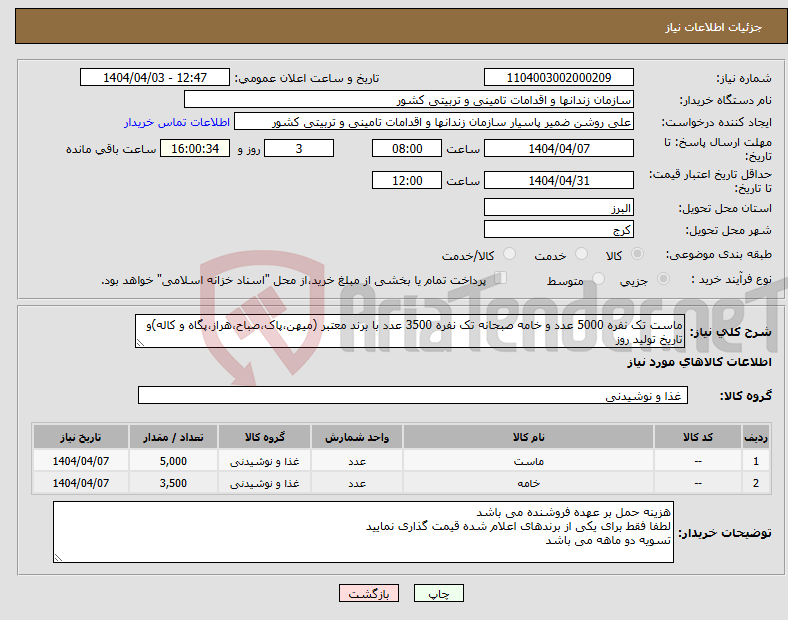Click the response deadline date 1404/04/07 field
The image size is (788, 620).
click(x=558, y=148)
